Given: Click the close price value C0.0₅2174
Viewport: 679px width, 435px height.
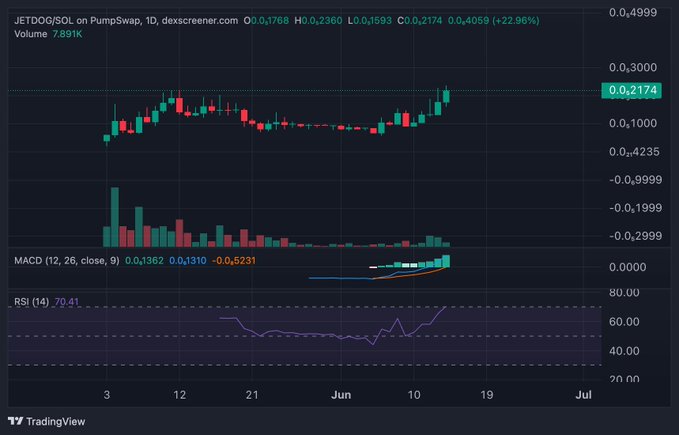Looking at the screenshot, I should tap(420, 20).
